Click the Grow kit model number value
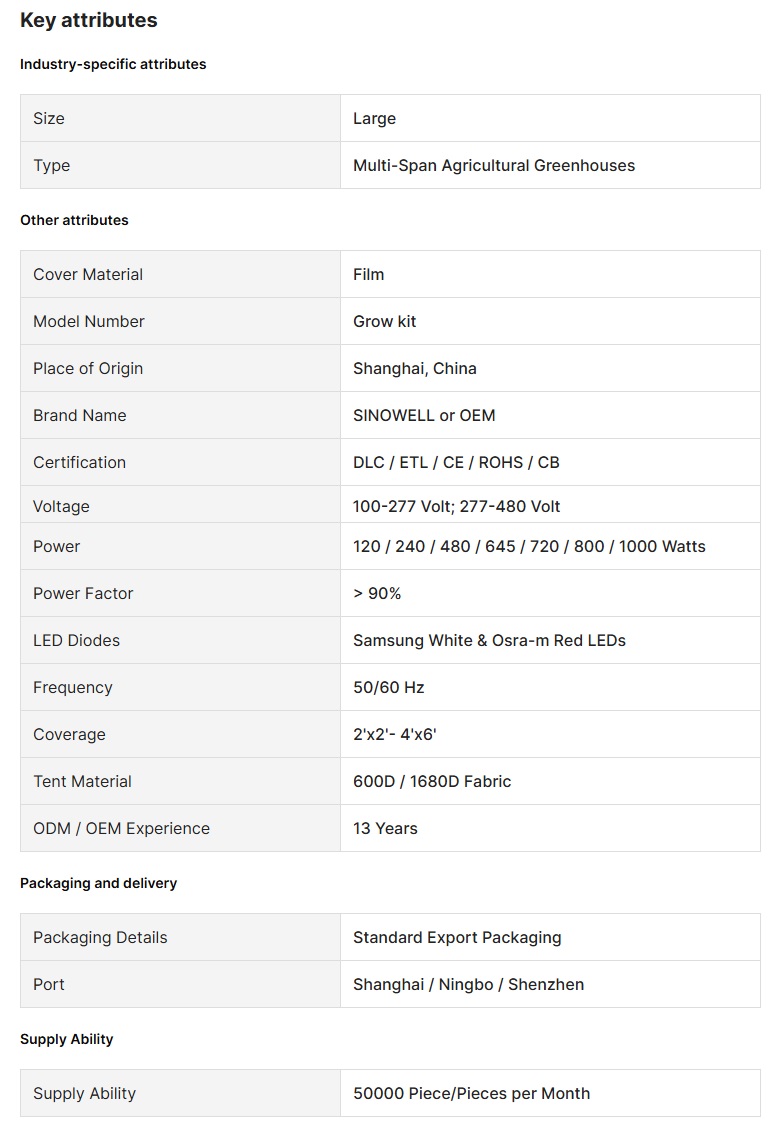 coord(384,321)
